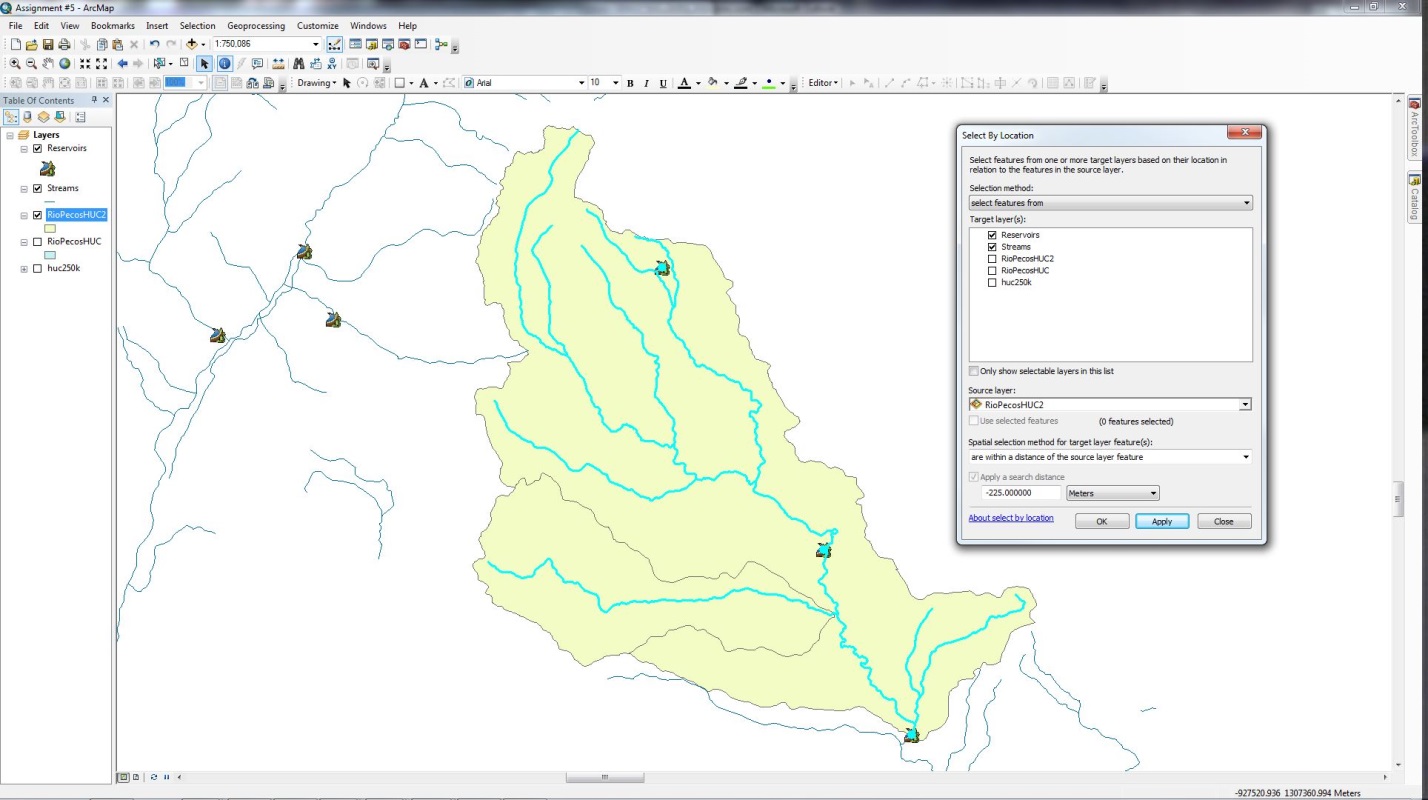Viewport: 1428px width, 800px height.
Task: Turn on RioPecosHUC layer in Table Of Contents
Action: point(38,242)
